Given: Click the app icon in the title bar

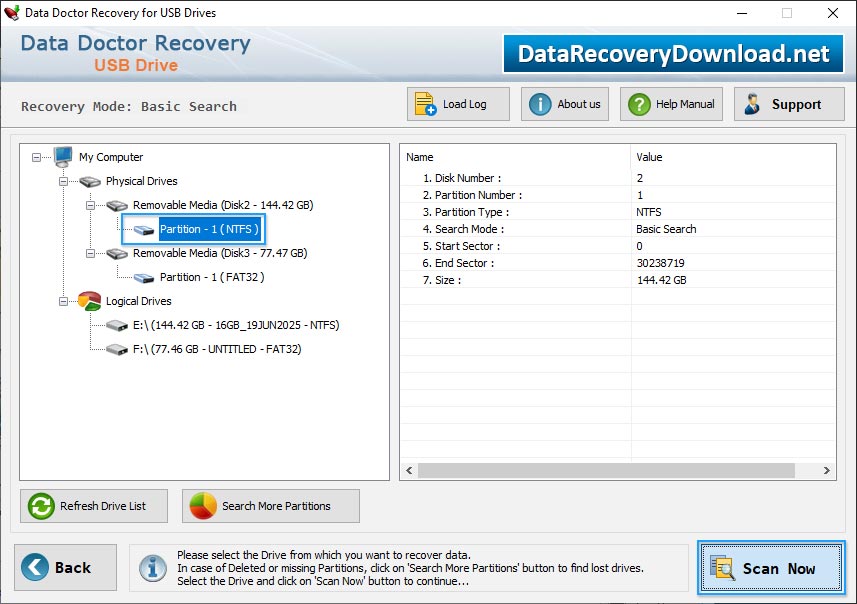Looking at the screenshot, I should [11, 13].
